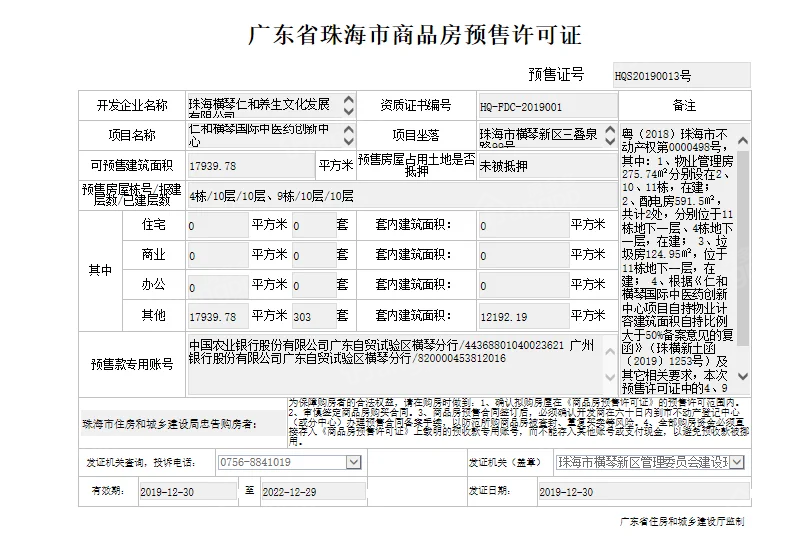The image size is (808, 538).
Task: Click the 其他 inner area field 12192.19
Action: click(524, 316)
